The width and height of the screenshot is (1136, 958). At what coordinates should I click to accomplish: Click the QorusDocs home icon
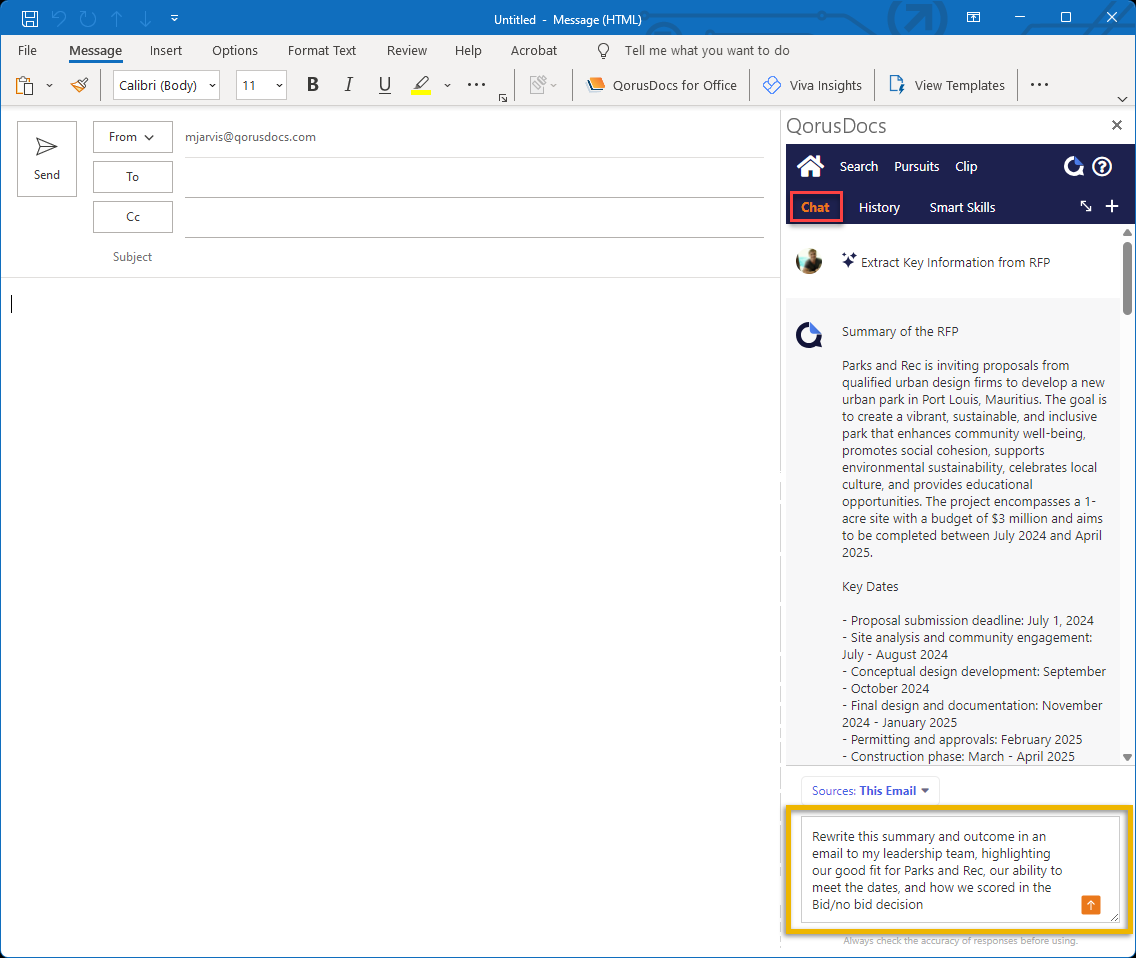[x=810, y=166]
